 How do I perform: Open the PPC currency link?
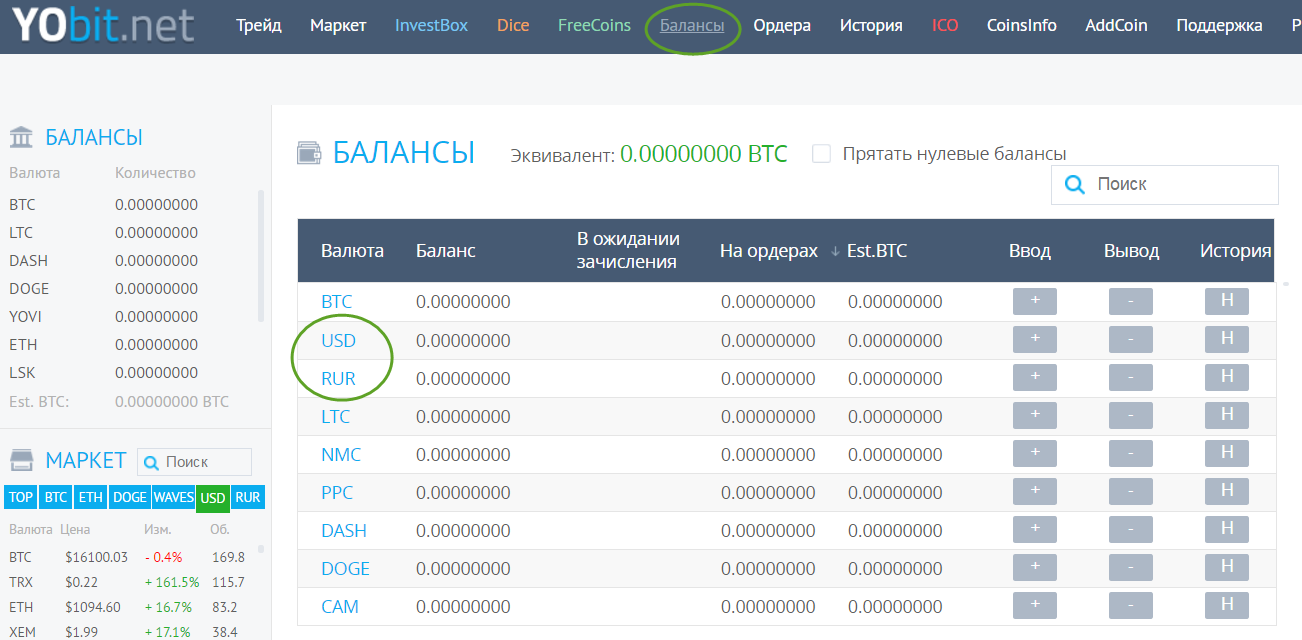click(x=337, y=492)
